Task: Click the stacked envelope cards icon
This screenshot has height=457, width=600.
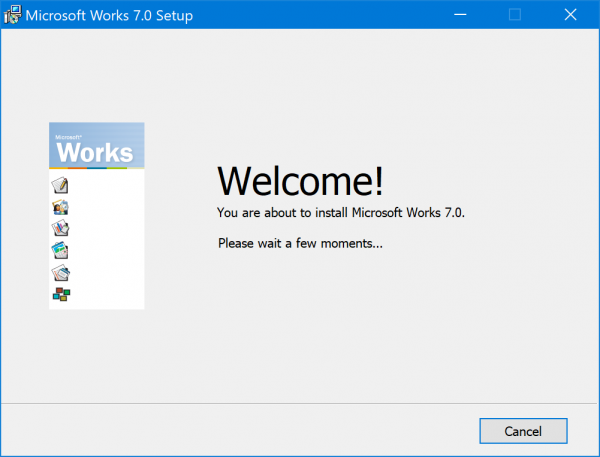Action: pyautogui.click(x=61, y=271)
